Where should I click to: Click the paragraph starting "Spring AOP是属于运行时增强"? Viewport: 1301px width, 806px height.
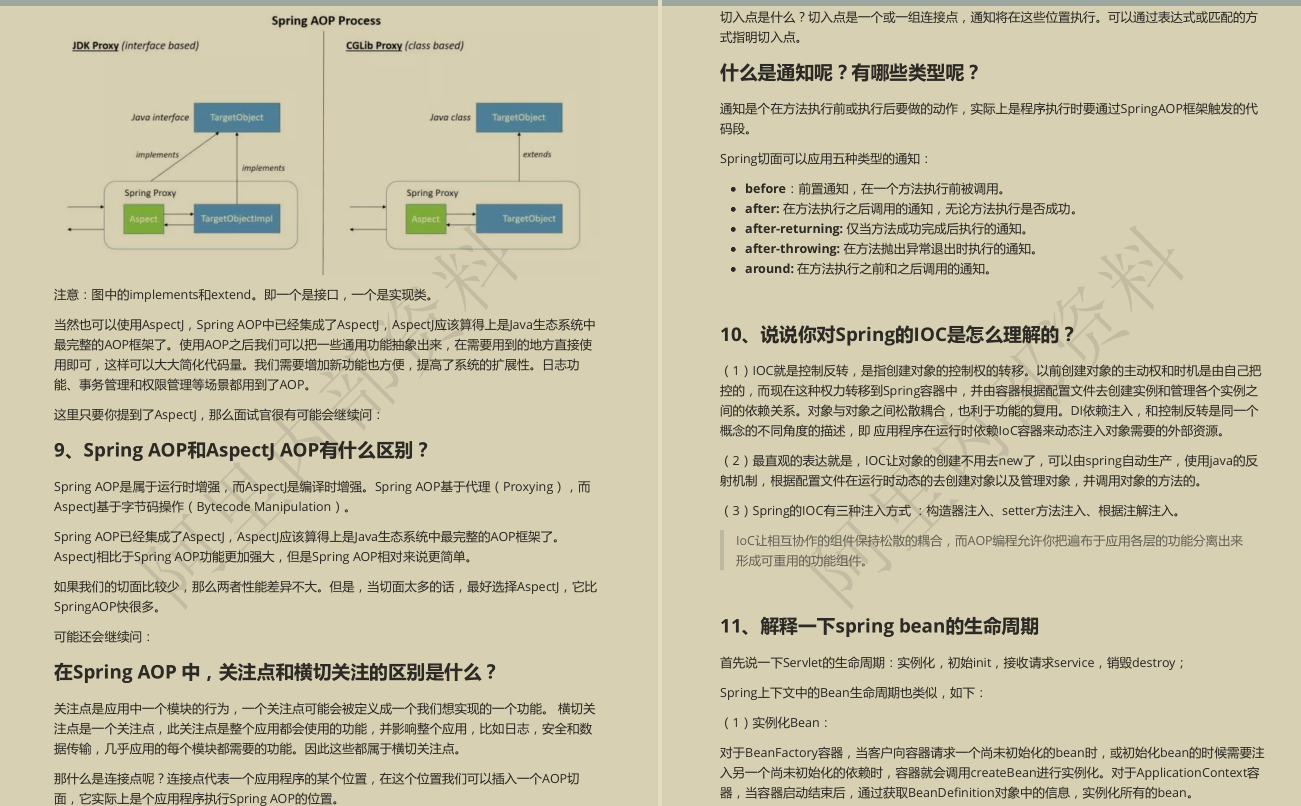(322, 497)
